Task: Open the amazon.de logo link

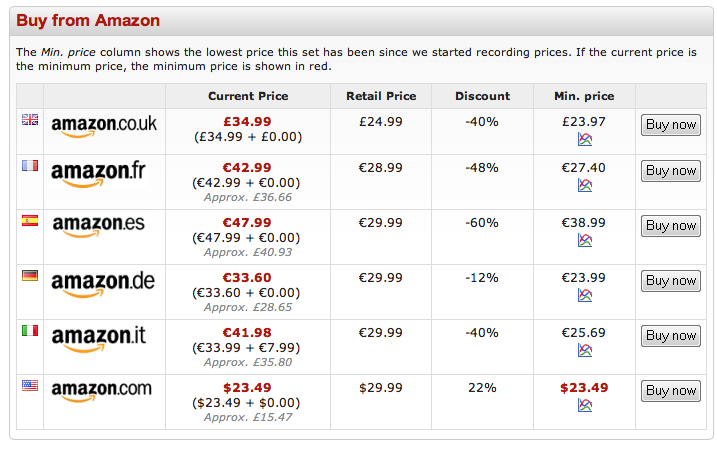Action: click(103, 283)
